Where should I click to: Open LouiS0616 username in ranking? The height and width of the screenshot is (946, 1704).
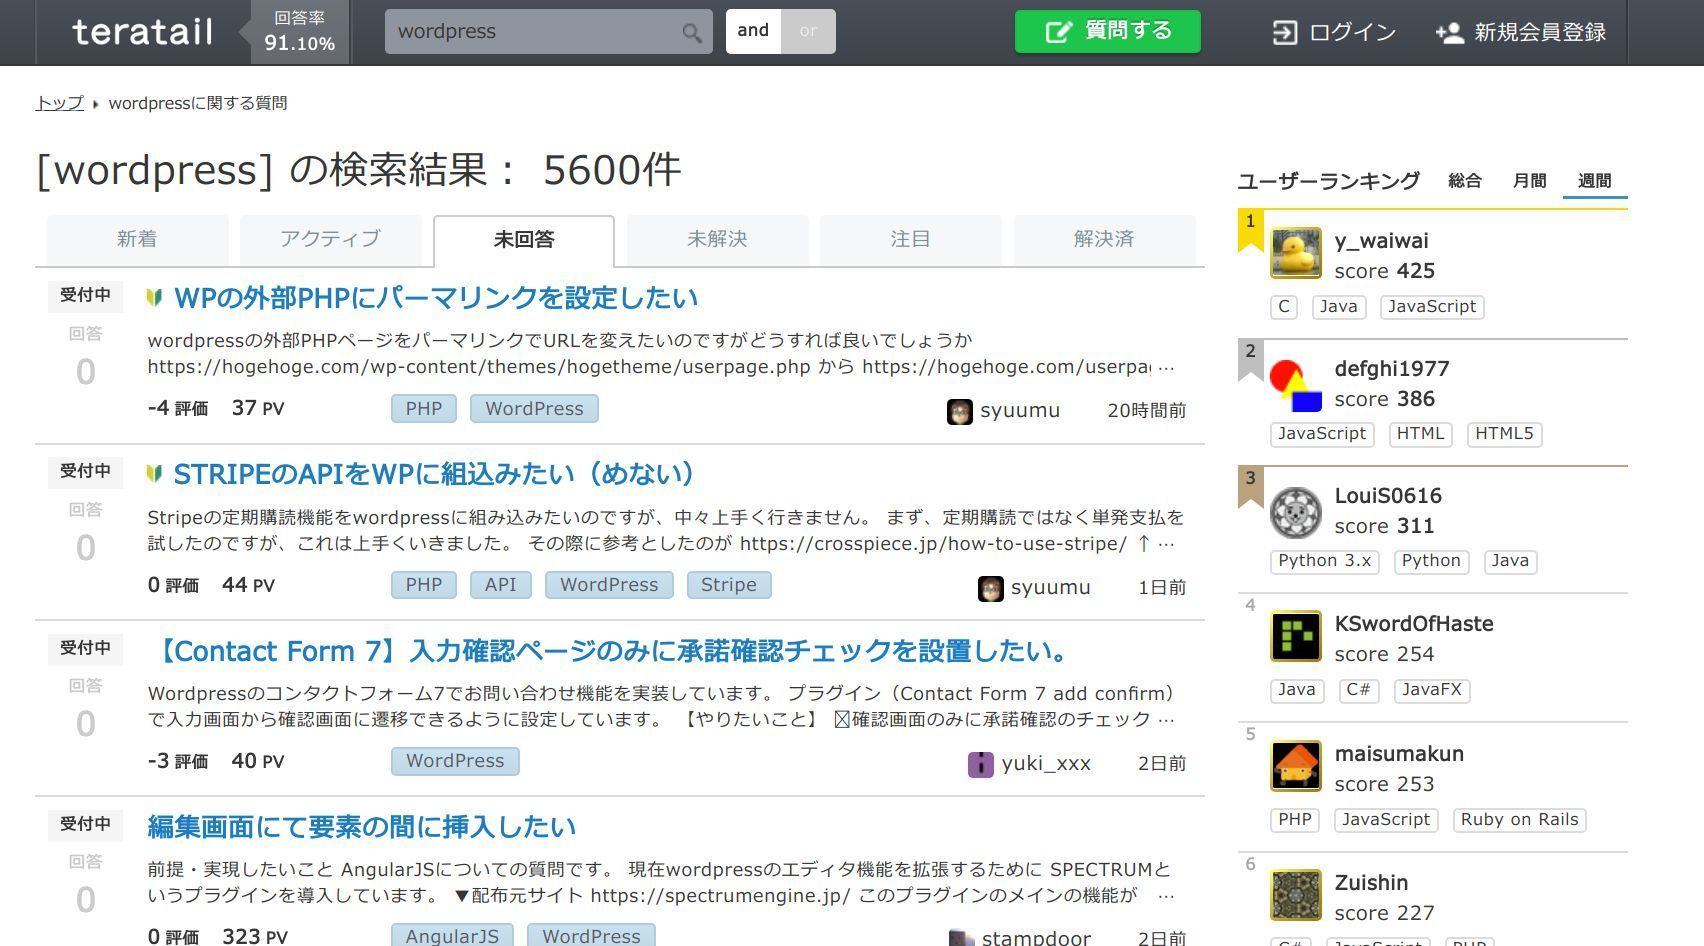(x=1388, y=496)
